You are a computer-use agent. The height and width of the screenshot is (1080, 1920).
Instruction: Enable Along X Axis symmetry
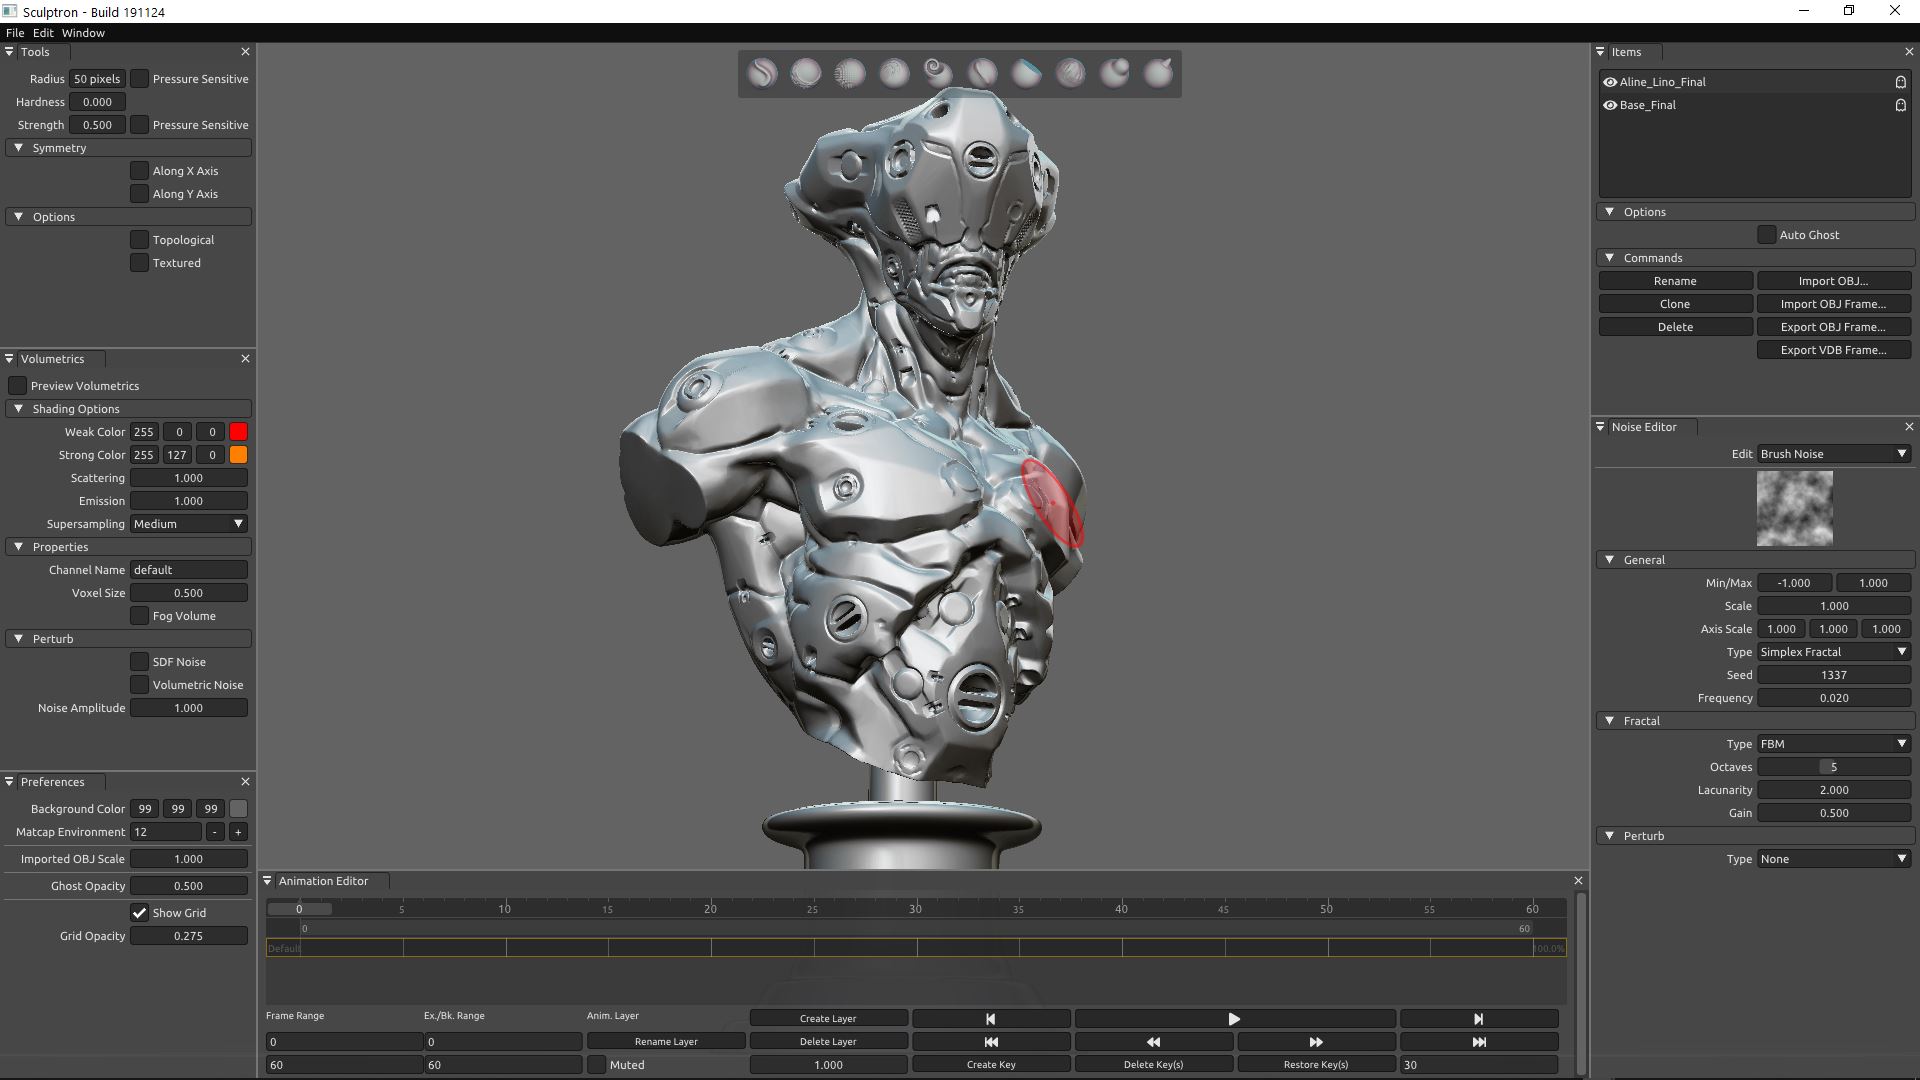pyautogui.click(x=140, y=171)
